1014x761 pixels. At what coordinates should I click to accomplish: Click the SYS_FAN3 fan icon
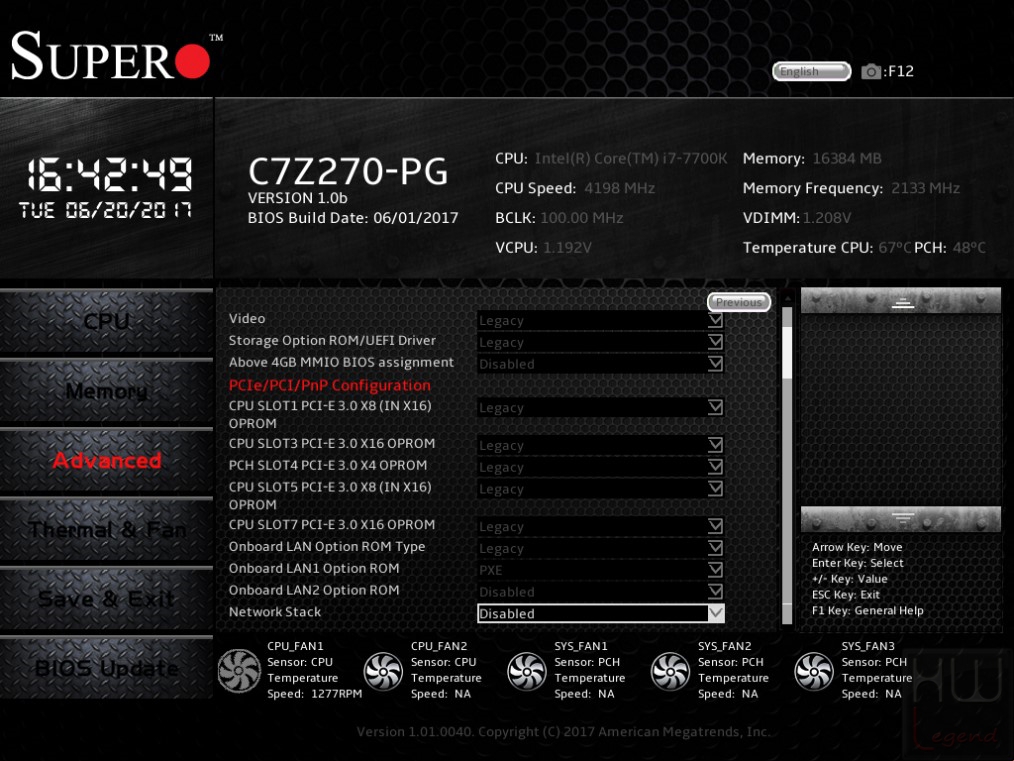pos(814,670)
